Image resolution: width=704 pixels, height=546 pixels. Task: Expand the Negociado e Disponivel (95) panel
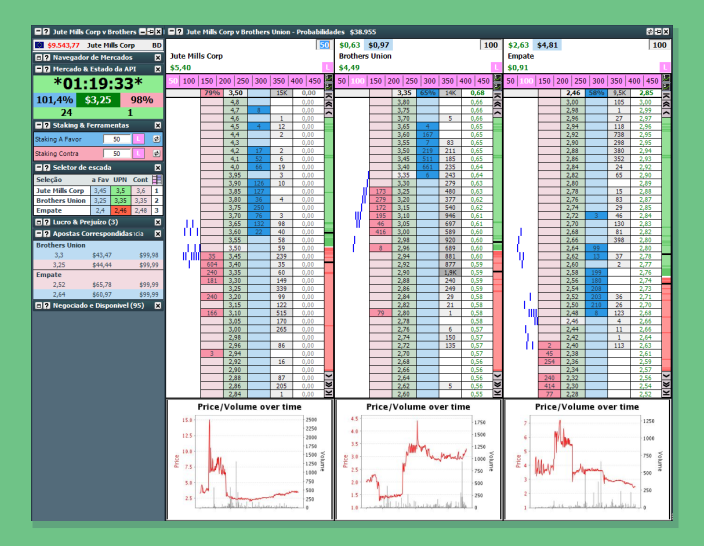39,306
